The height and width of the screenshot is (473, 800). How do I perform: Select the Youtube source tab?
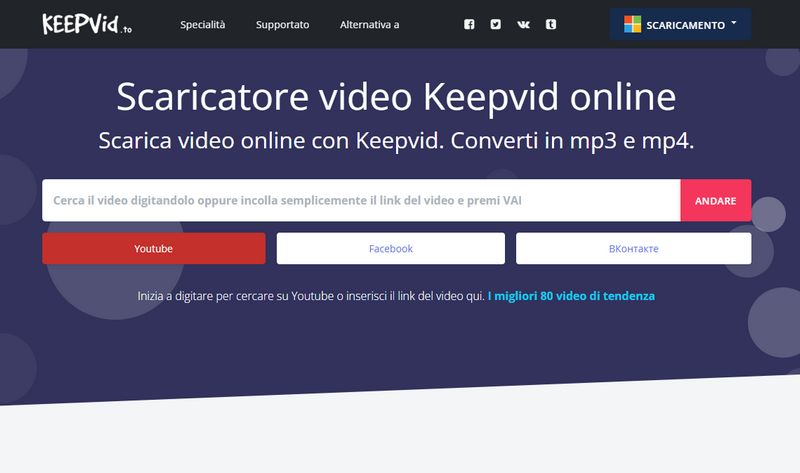(154, 248)
